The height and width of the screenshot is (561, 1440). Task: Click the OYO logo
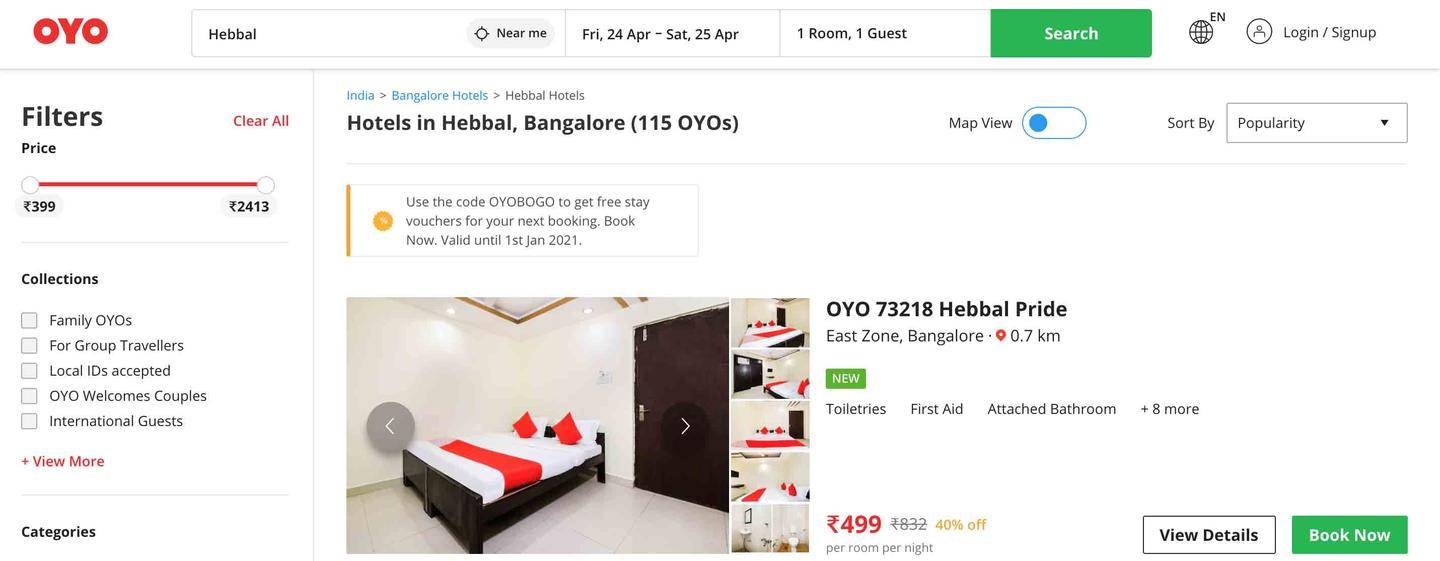(x=70, y=32)
